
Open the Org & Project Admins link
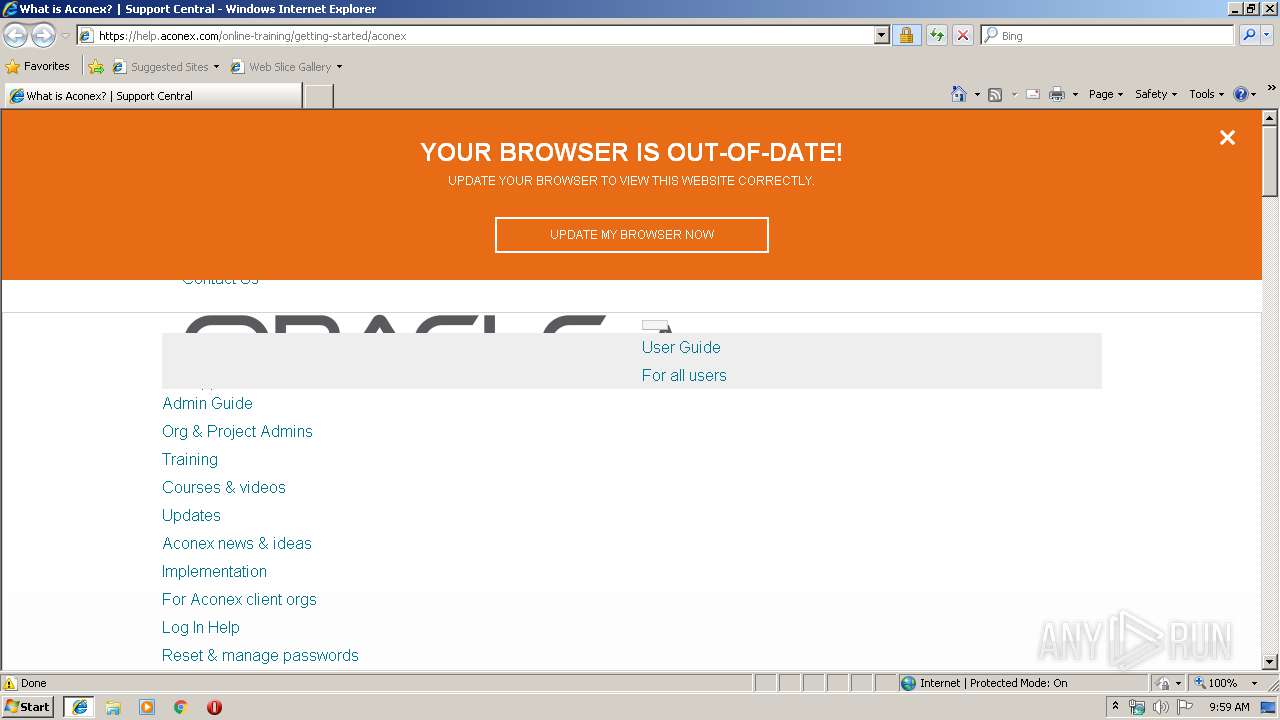(x=237, y=431)
